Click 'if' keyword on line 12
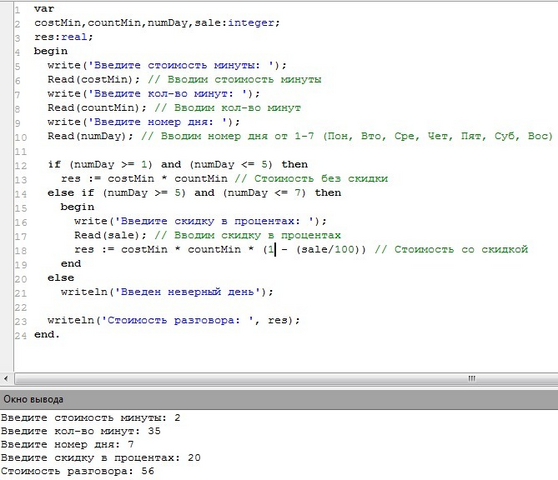This screenshot has height=480, width=558. [x=54, y=164]
